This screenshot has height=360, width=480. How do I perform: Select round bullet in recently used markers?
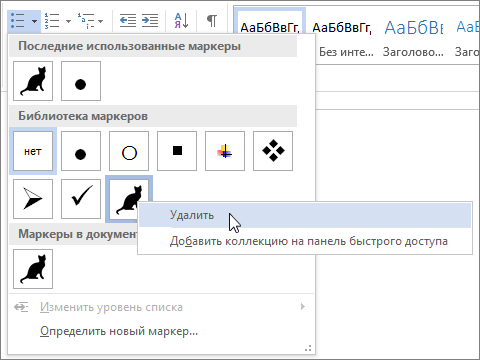point(81,81)
